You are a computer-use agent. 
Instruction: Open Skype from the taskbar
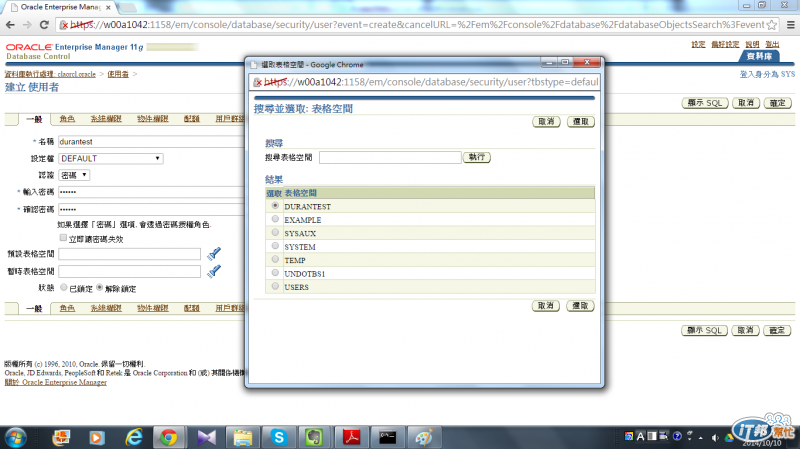[279, 437]
